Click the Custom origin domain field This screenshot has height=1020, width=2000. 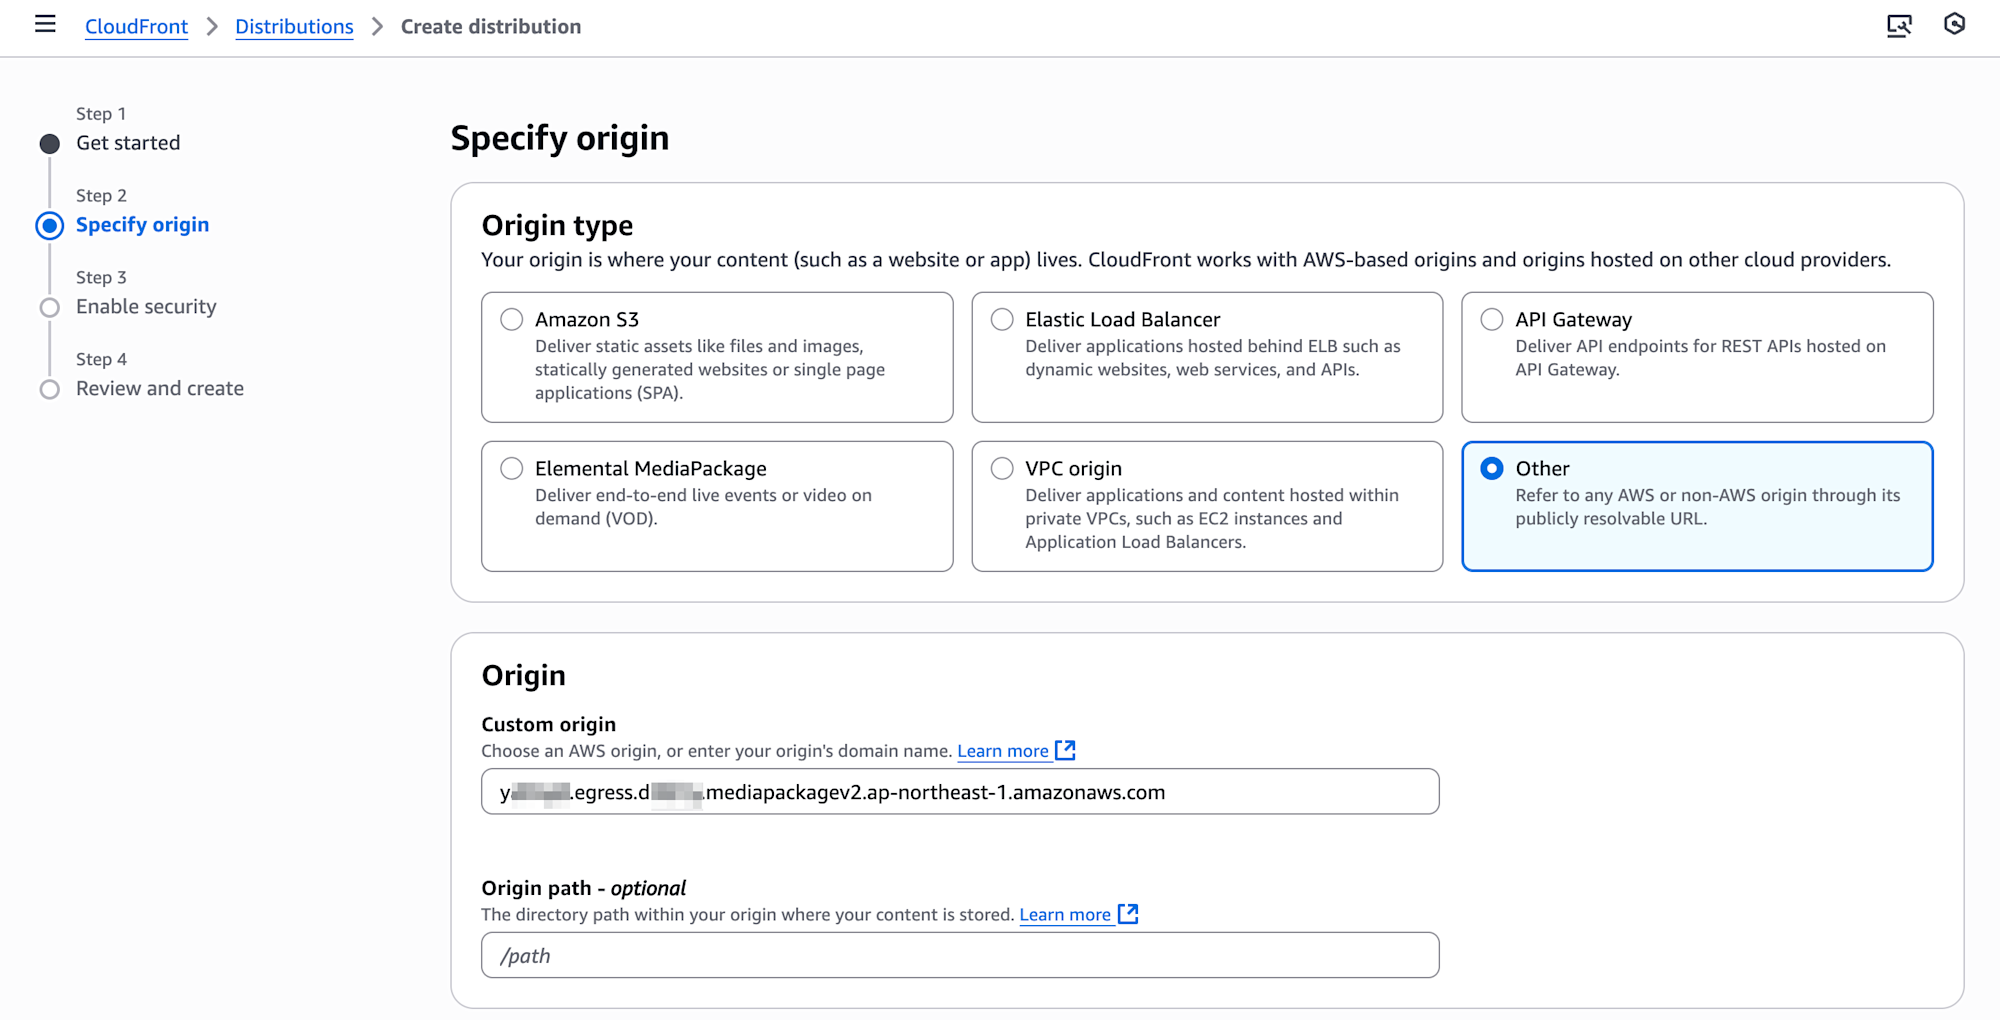tap(960, 792)
